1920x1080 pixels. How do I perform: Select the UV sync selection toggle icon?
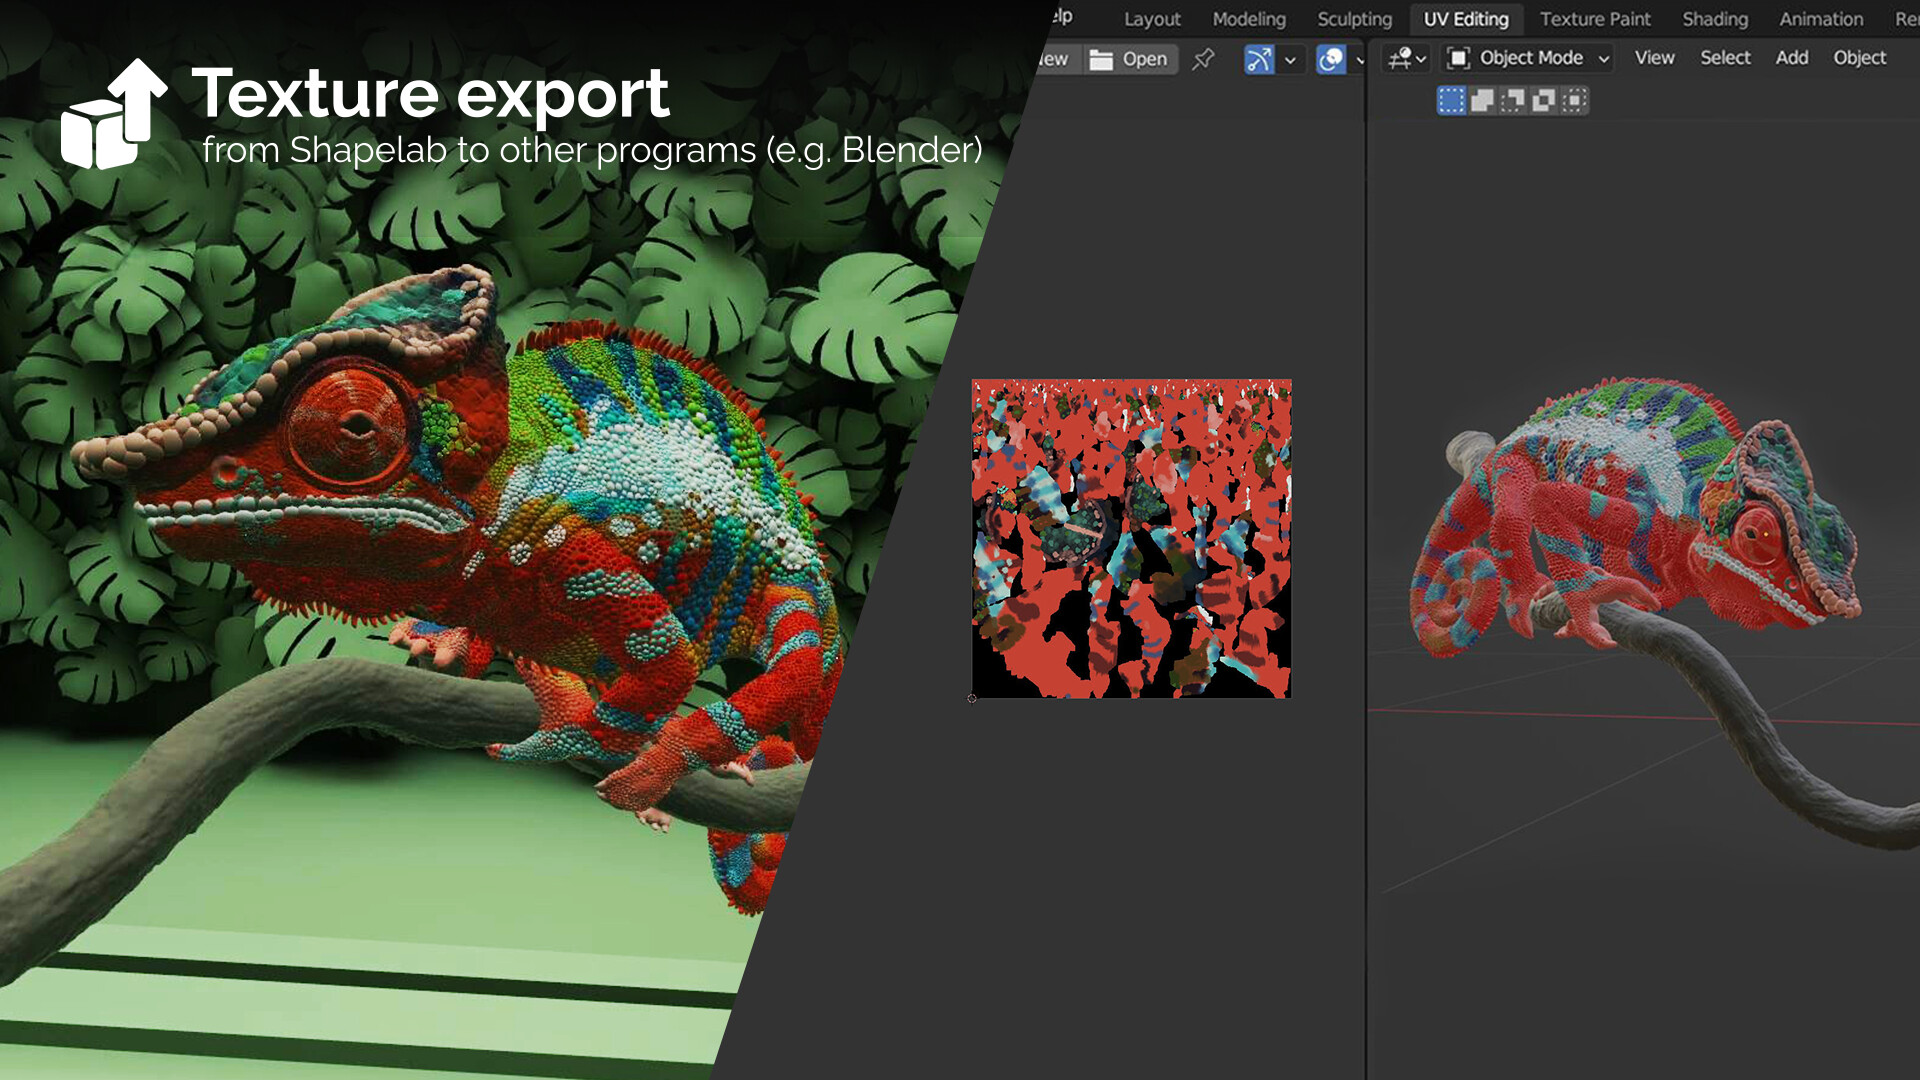[1258, 58]
